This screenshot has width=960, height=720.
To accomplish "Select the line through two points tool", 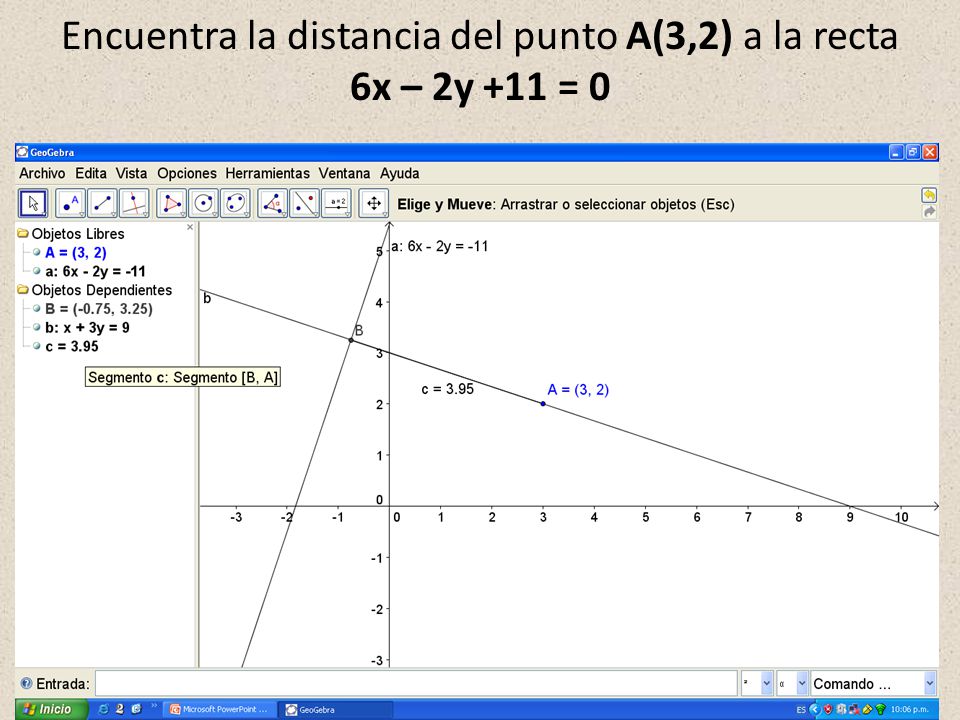I will click(x=102, y=203).
